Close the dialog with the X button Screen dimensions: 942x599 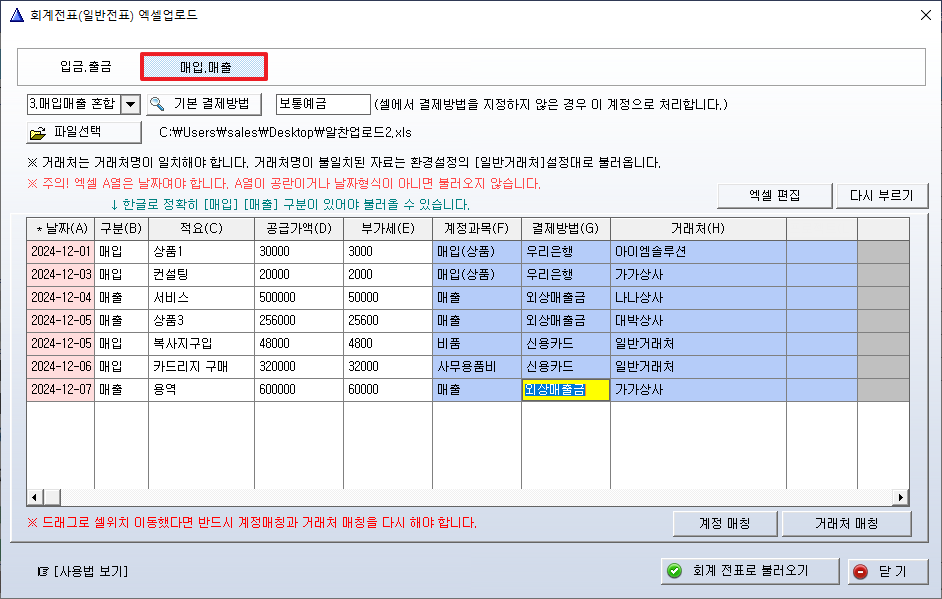(926, 15)
